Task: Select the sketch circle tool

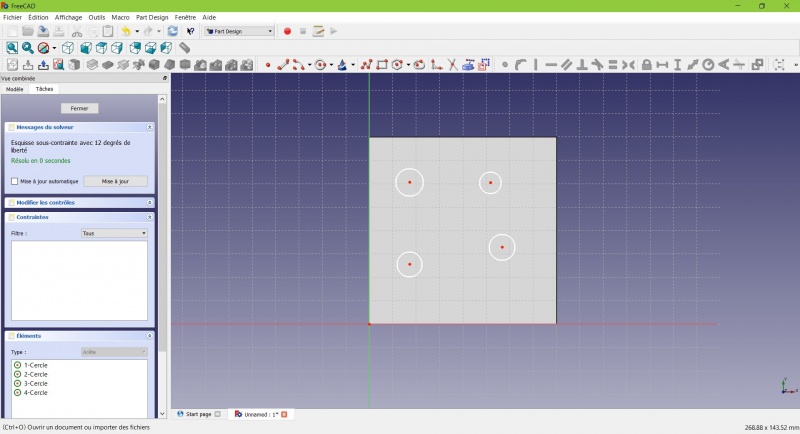Action: point(320,65)
